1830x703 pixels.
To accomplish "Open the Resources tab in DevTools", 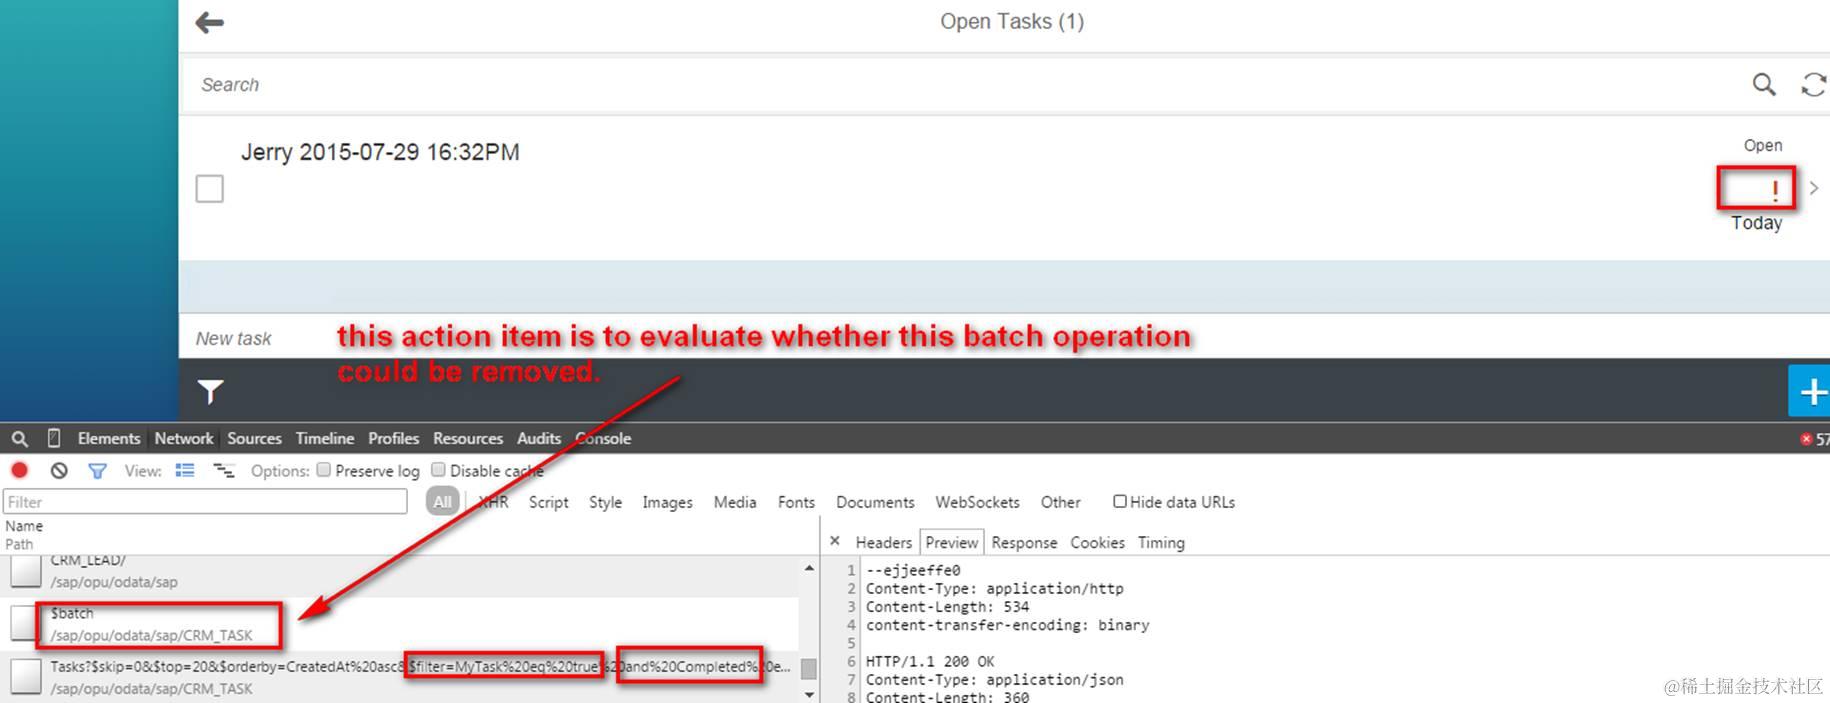I will click(x=468, y=438).
